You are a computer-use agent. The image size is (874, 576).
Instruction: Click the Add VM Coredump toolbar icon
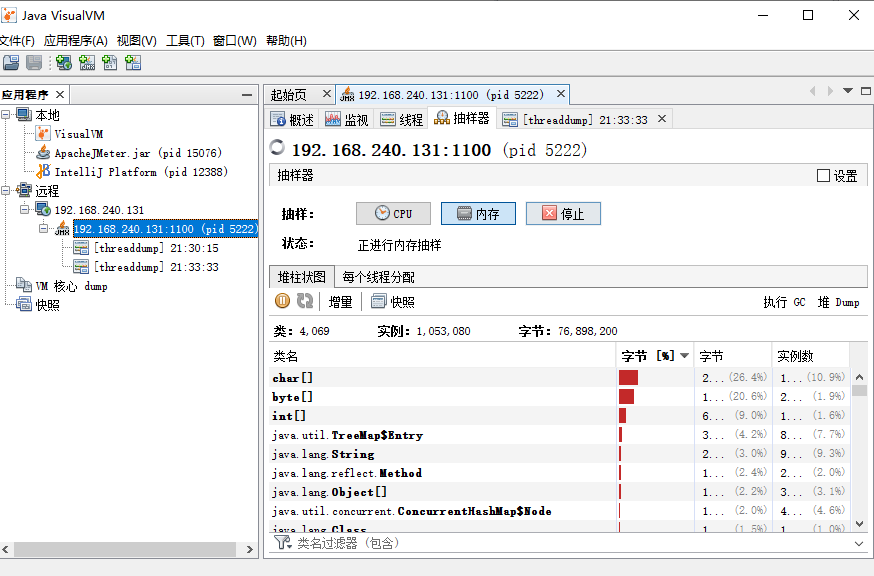coord(109,63)
